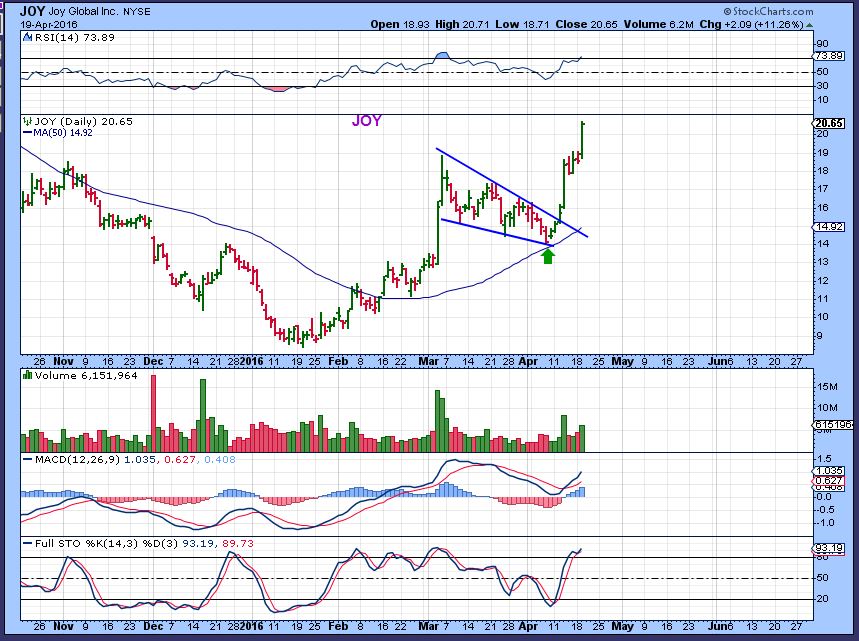Click the 'Mar' label below the price panel

point(428,362)
